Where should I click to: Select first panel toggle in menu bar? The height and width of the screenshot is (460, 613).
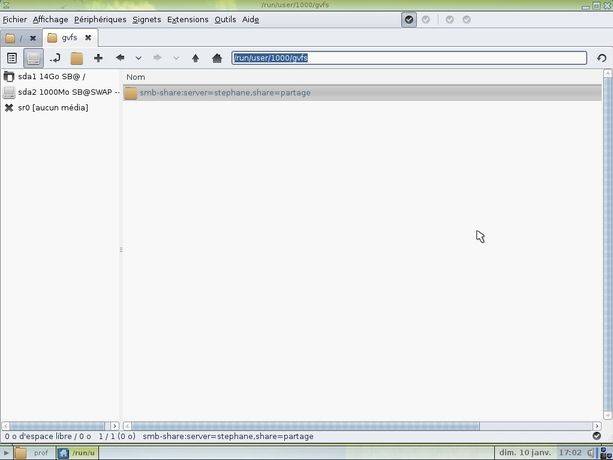[409, 20]
